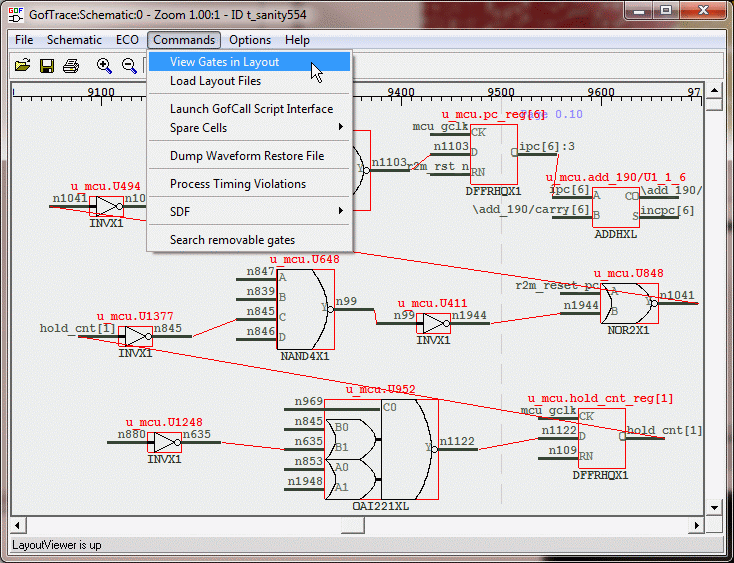Select the u_mcu.U494 inverter gate symbol

(106, 206)
